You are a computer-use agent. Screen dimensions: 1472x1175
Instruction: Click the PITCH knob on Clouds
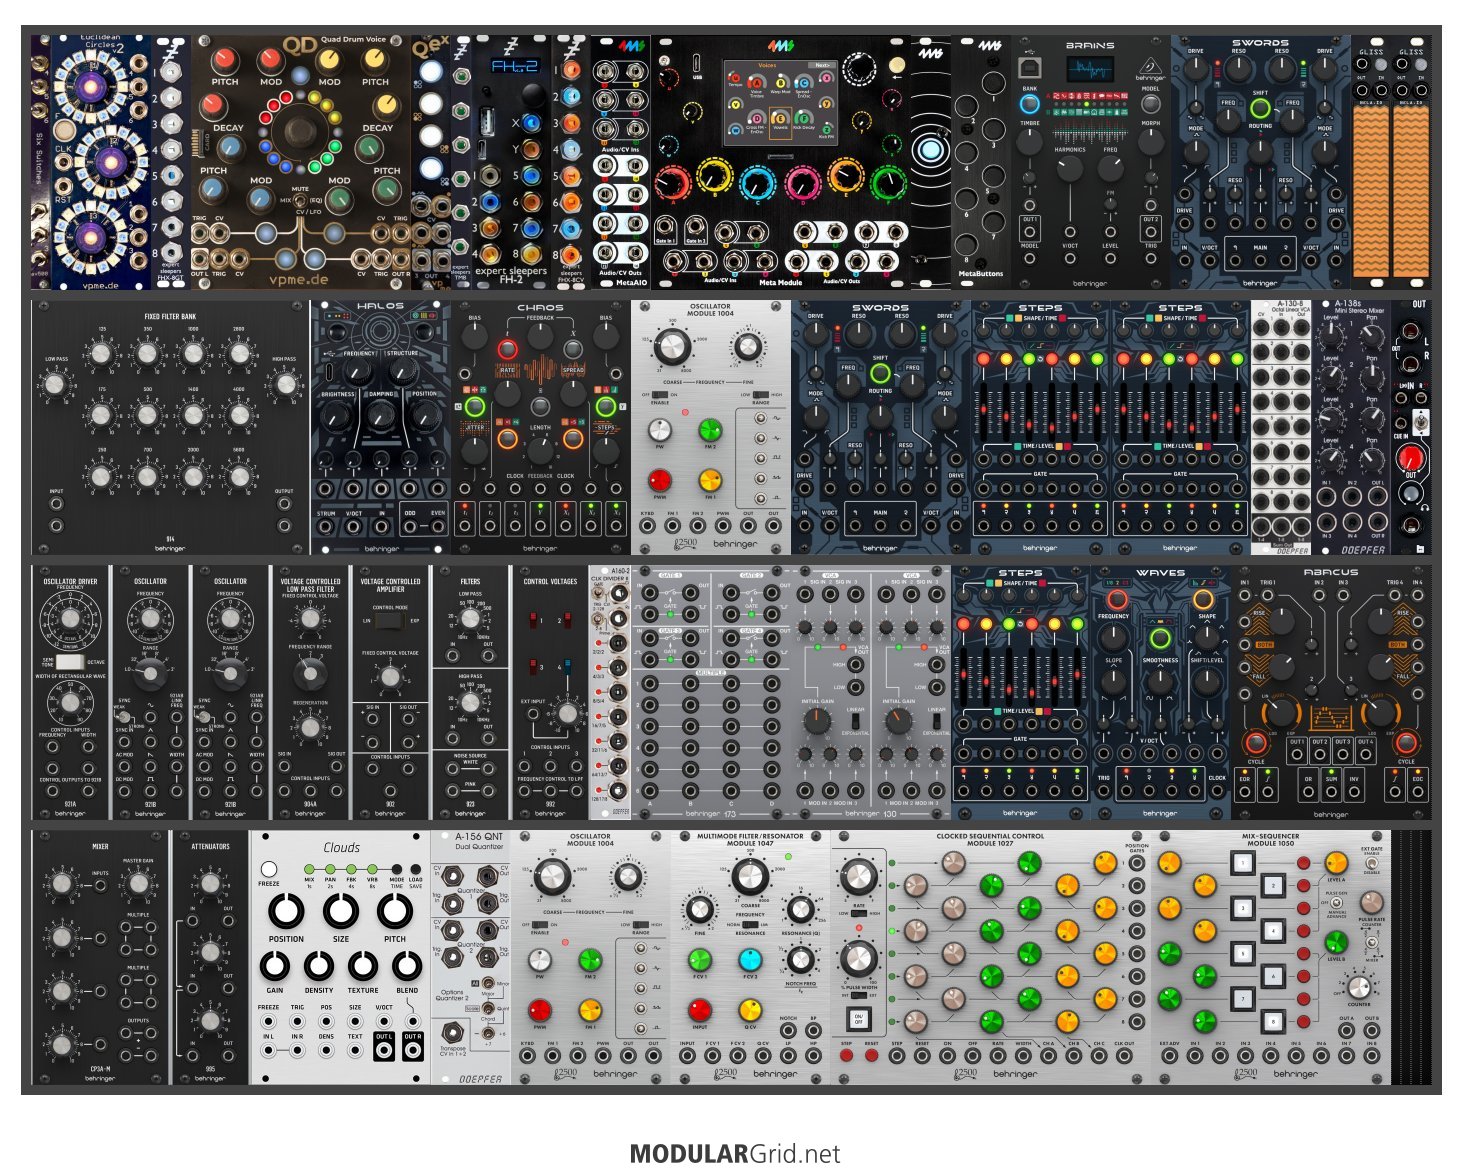tap(395, 912)
